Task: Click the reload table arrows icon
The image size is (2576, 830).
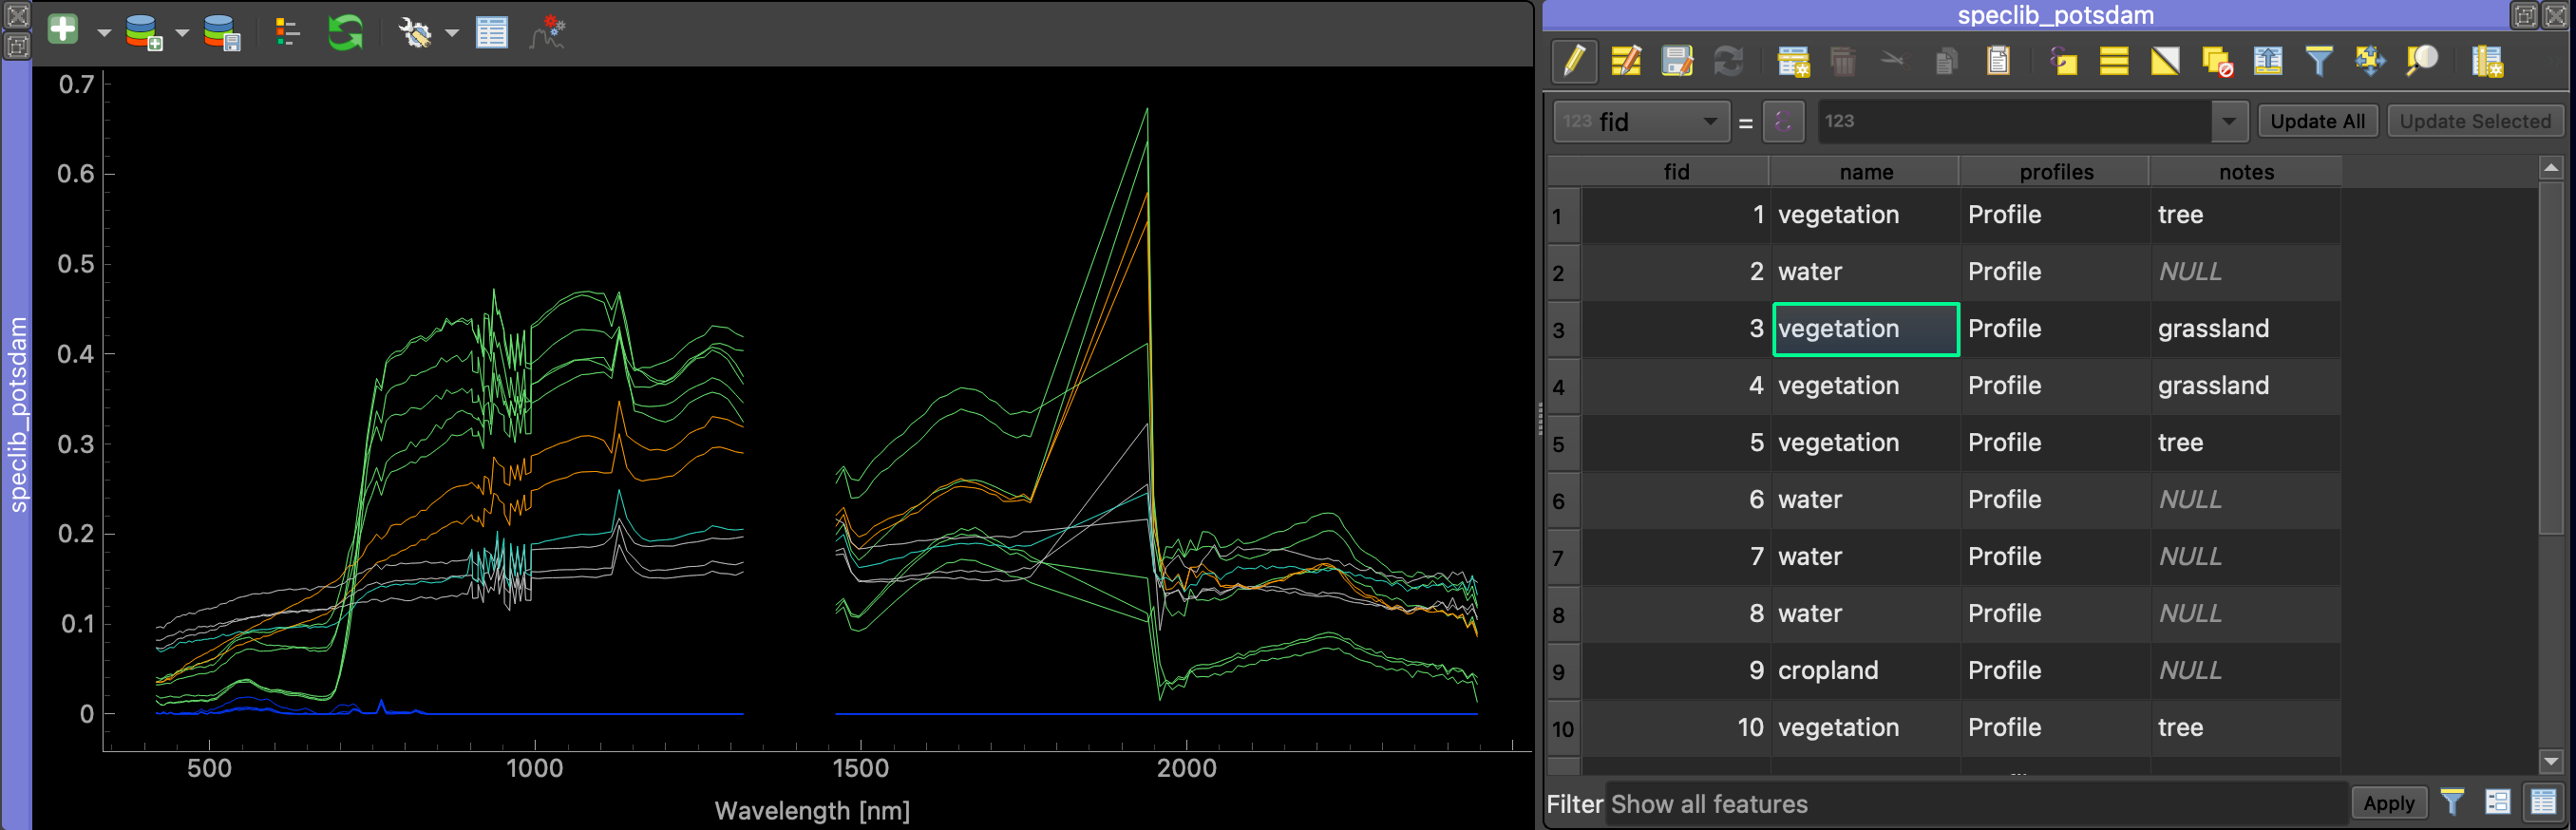Action: pos(1728,61)
